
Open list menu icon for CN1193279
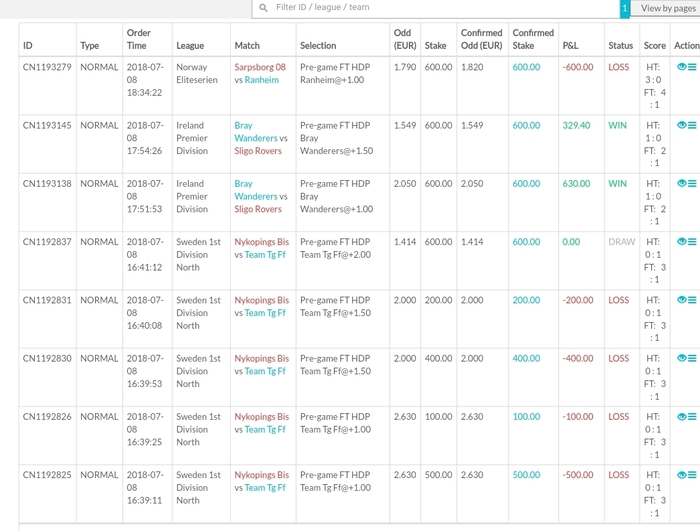pyautogui.click(x=692, y=67)
